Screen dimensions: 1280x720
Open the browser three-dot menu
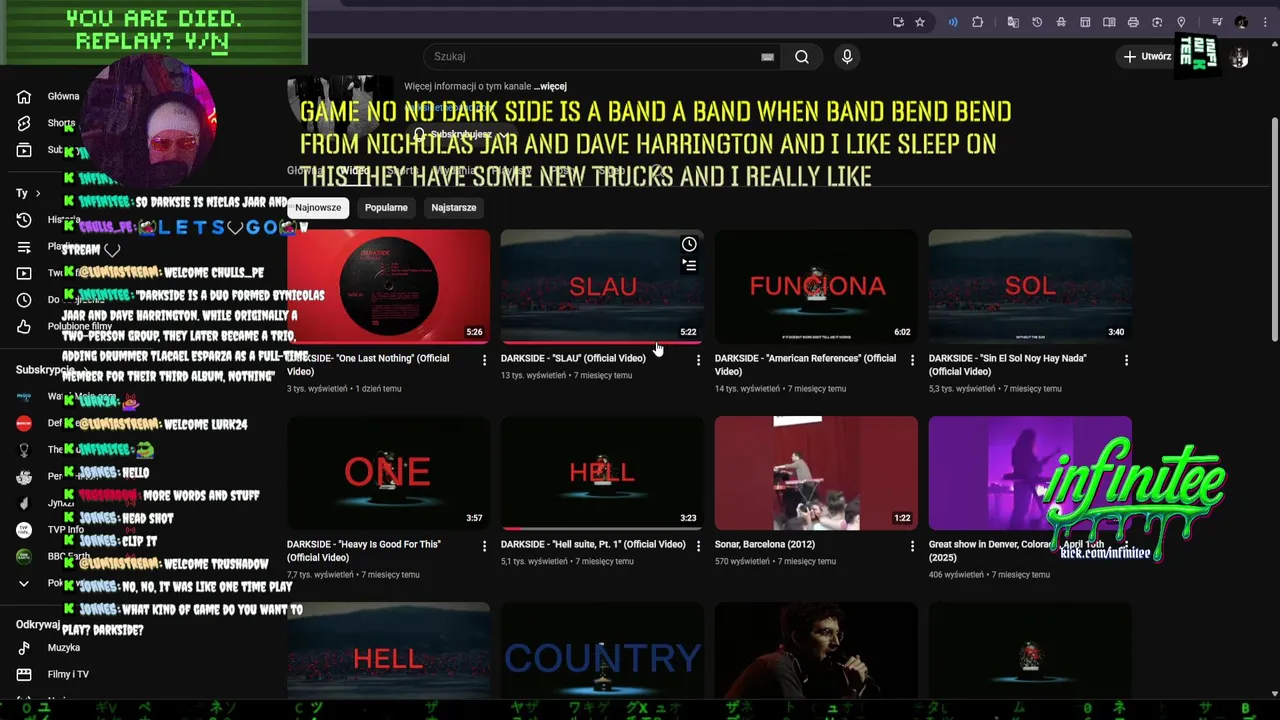pyautogui.click(x=1265, y=22)
